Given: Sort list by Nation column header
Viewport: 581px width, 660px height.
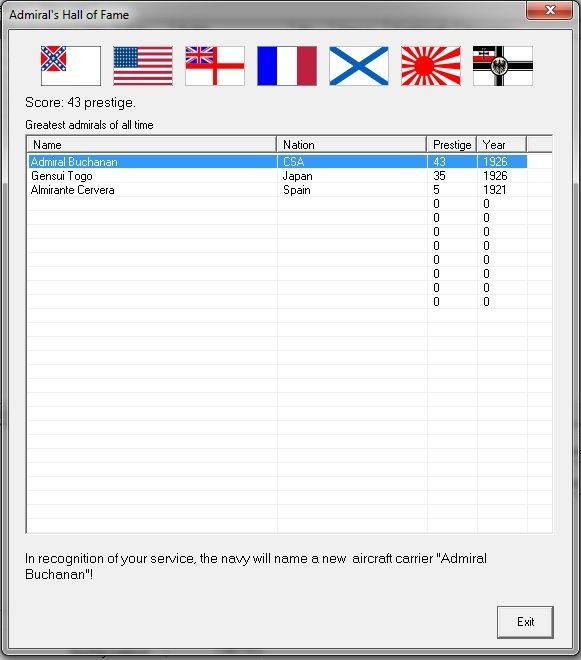Looking at the screenshot, I should point(352,144).
